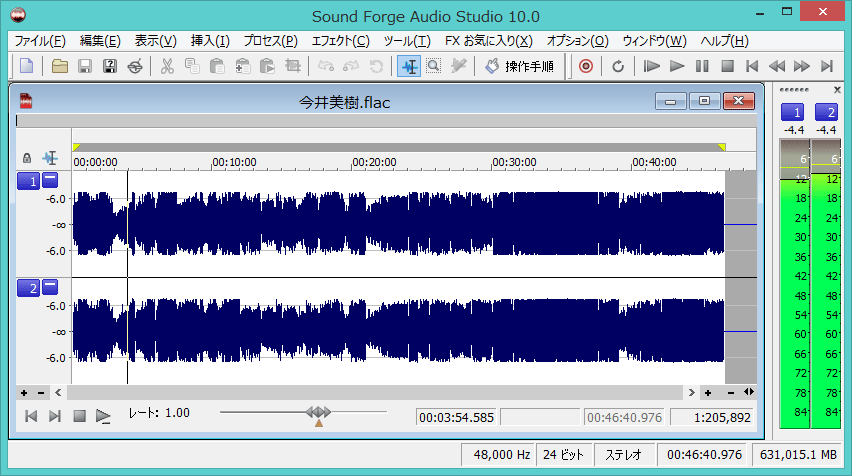Click the zoom time resize arrows button
Viewport: 852px width, 476px height.
click(x=749, y=392)
